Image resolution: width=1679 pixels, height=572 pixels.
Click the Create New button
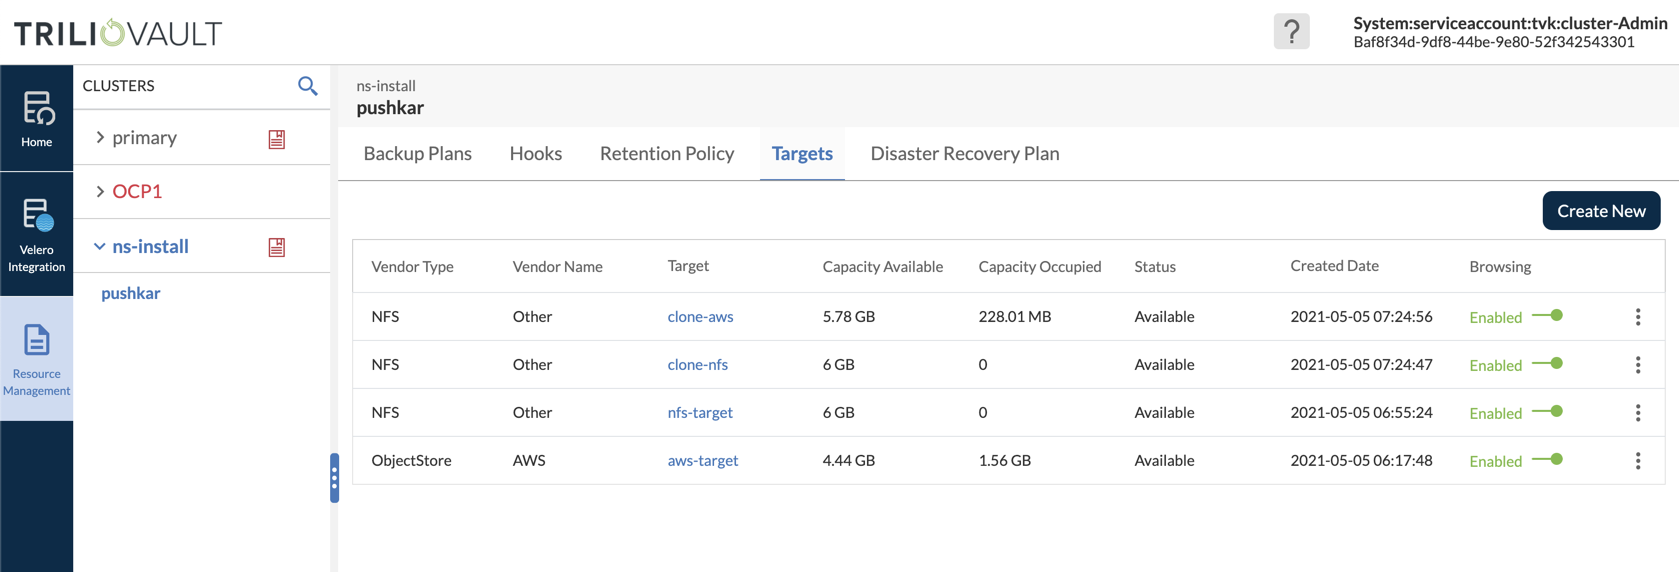[1601, 211]
